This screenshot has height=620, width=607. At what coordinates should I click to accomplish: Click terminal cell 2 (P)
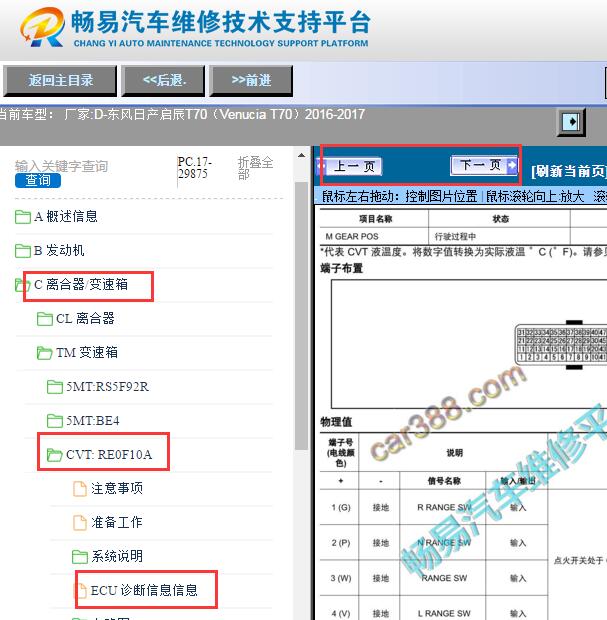click(340, 543)
